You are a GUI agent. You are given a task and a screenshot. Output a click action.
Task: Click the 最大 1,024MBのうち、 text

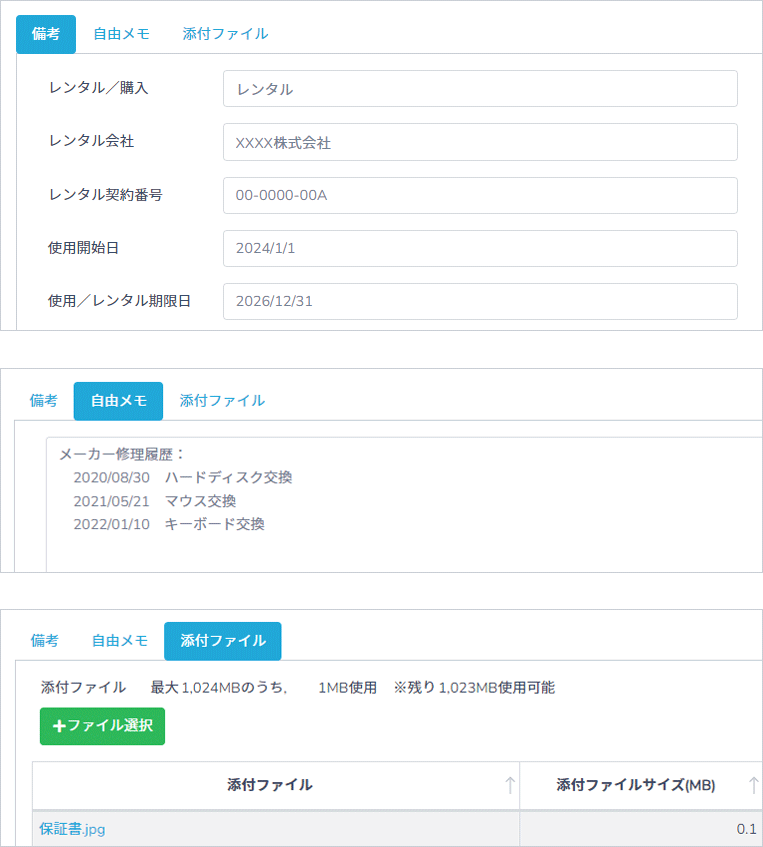pos(219,688)
